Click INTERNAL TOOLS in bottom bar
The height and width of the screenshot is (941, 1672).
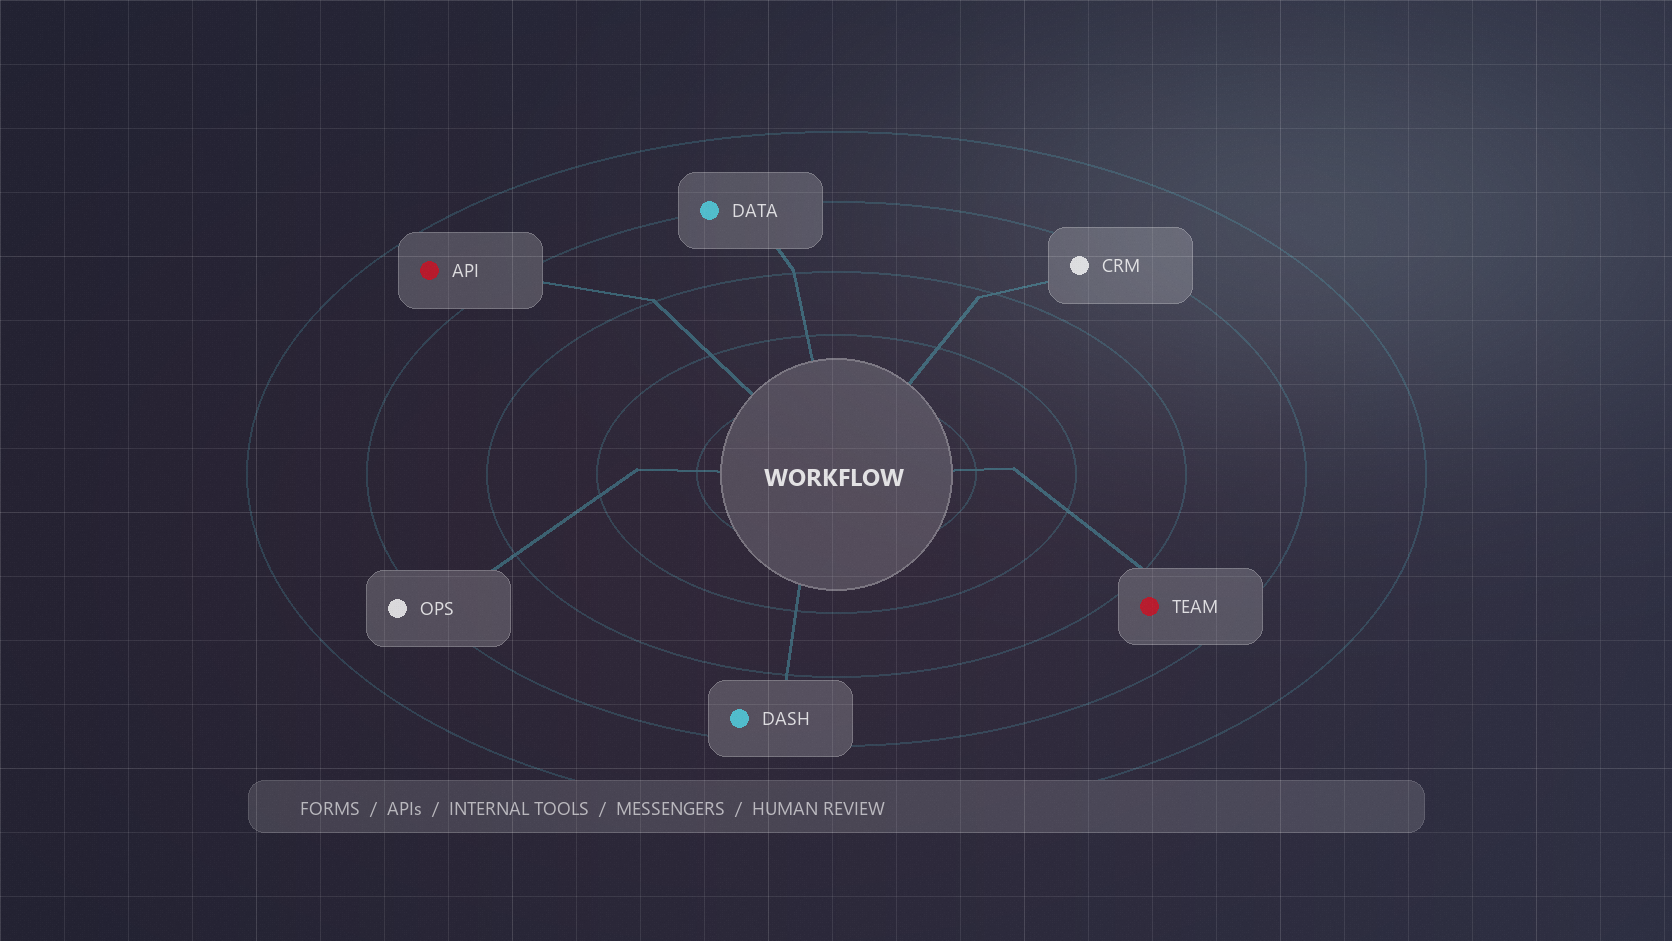(518, 809)
